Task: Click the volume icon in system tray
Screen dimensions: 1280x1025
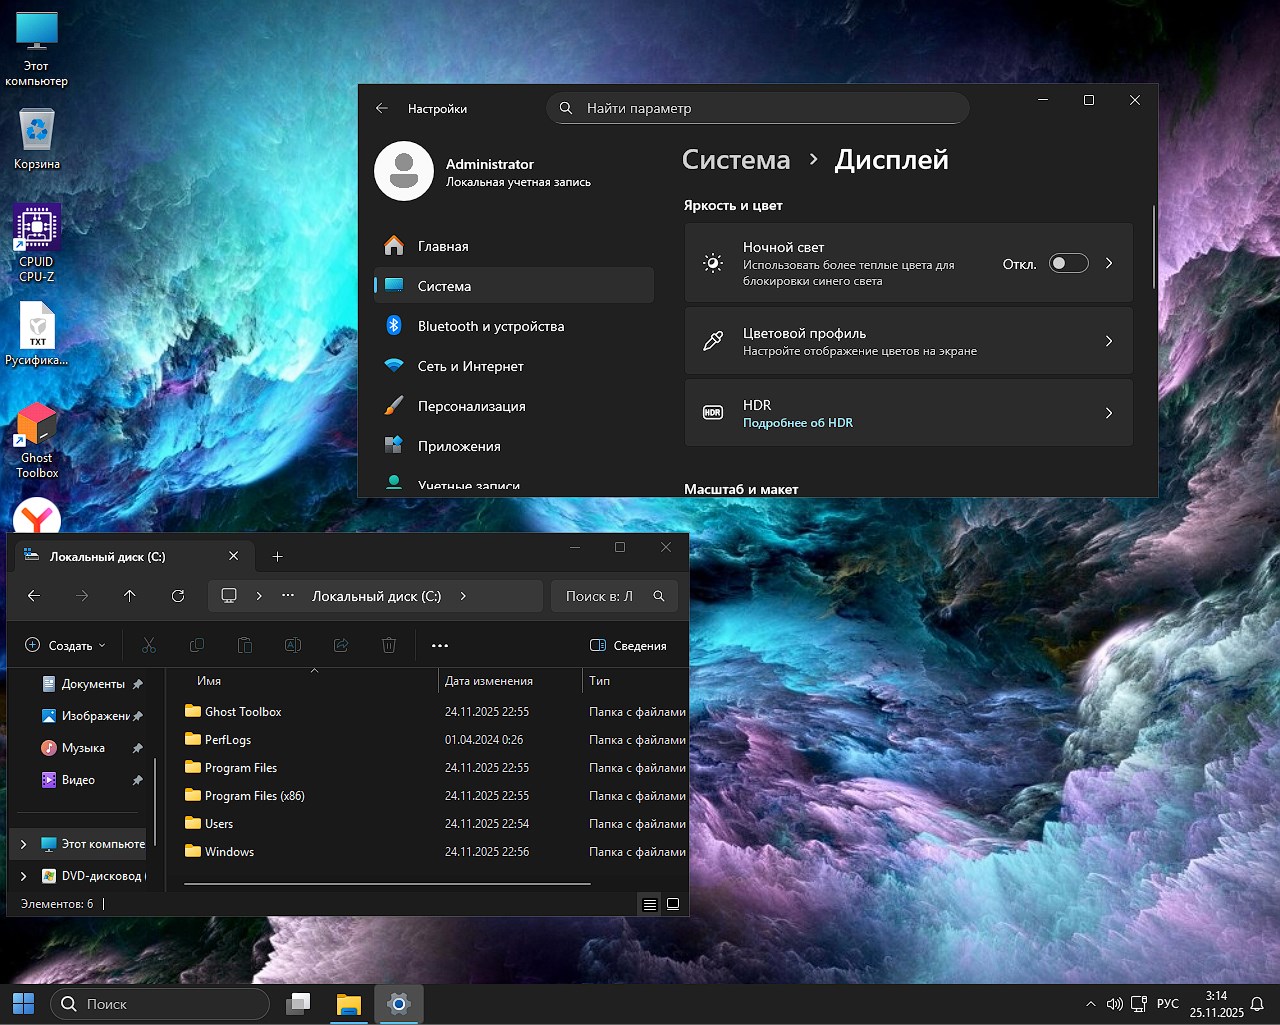Action: pyautogui.click(x=1114, y=1004)
